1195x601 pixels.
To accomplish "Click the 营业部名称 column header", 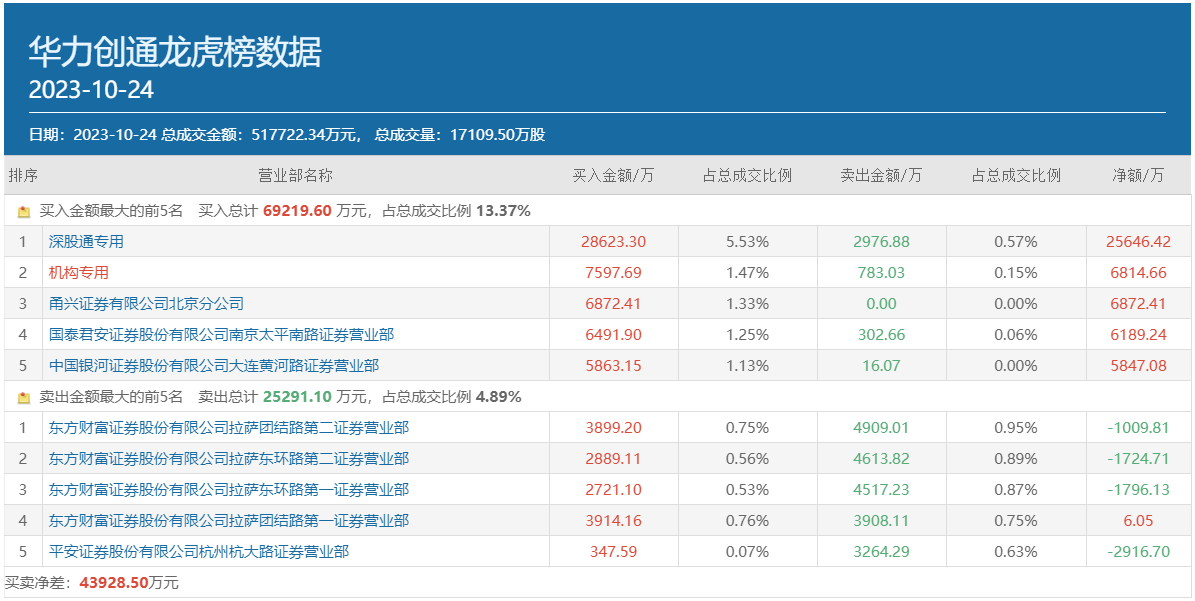I will coord(295,176).
